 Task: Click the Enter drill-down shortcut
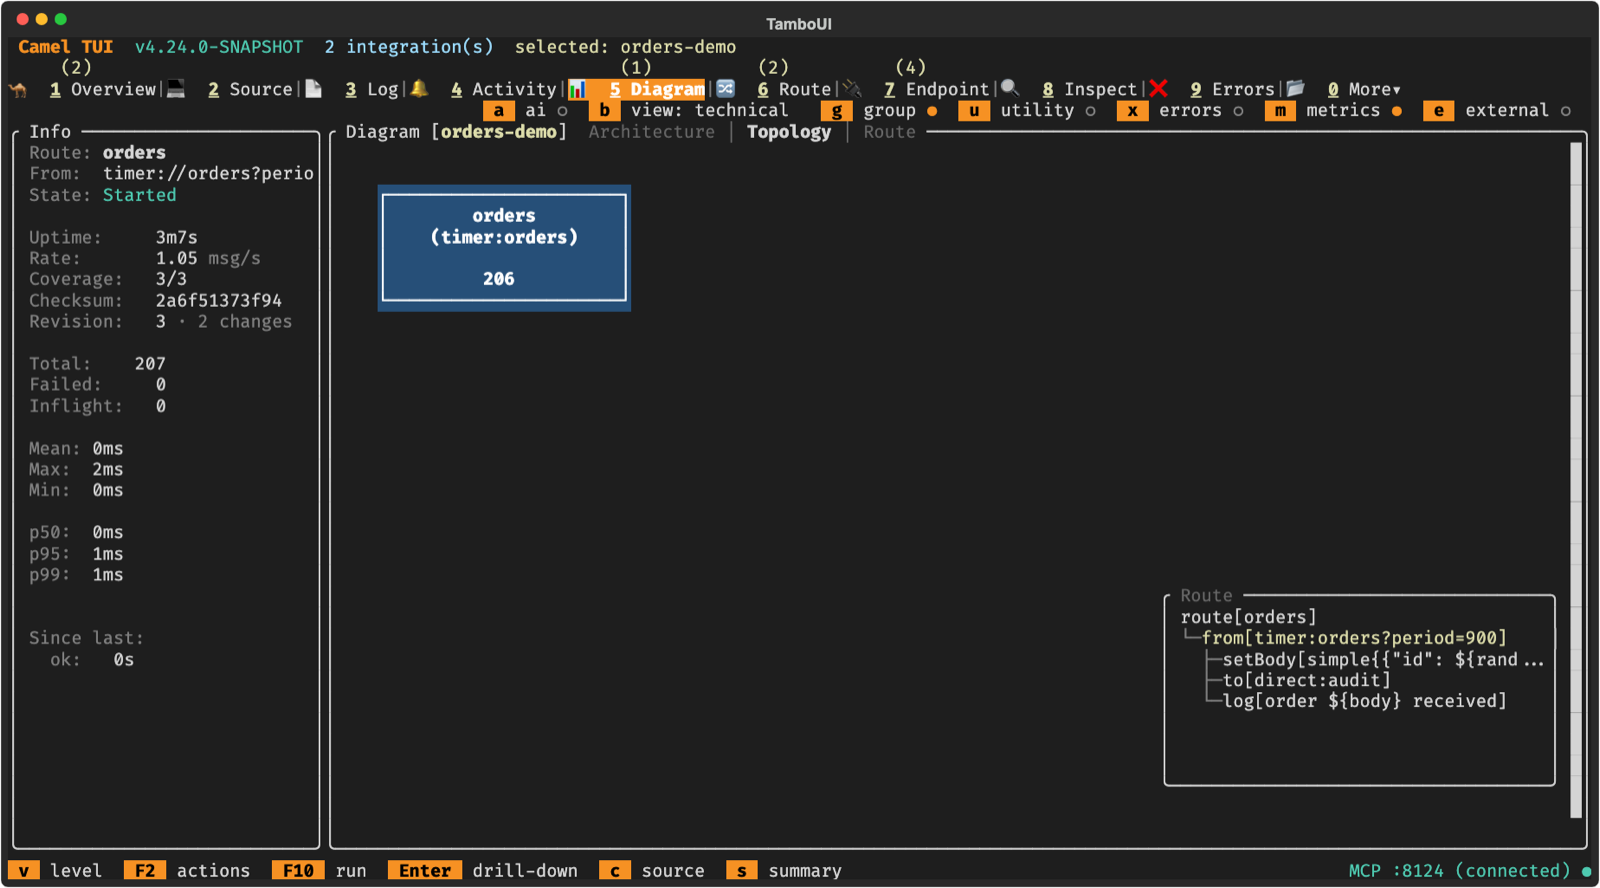(483, 871)
